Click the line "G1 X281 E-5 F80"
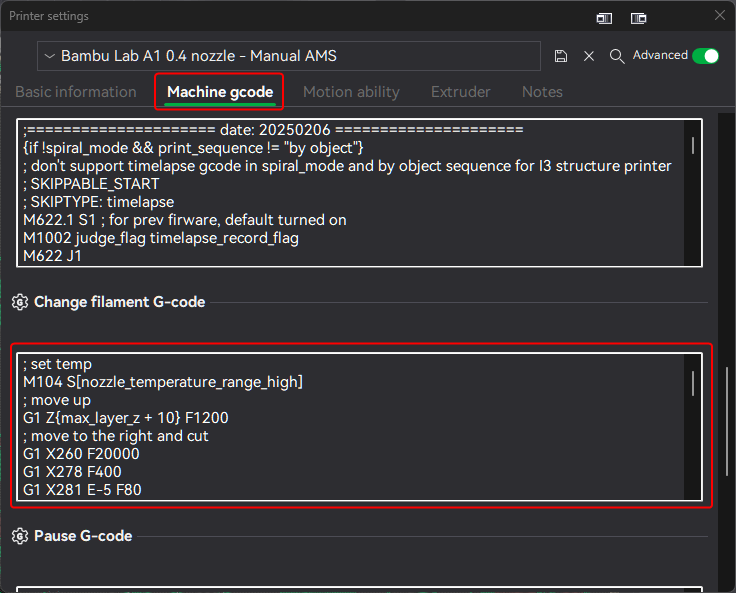The width and height of the screenshot is (736, 593). coord(82,490)
